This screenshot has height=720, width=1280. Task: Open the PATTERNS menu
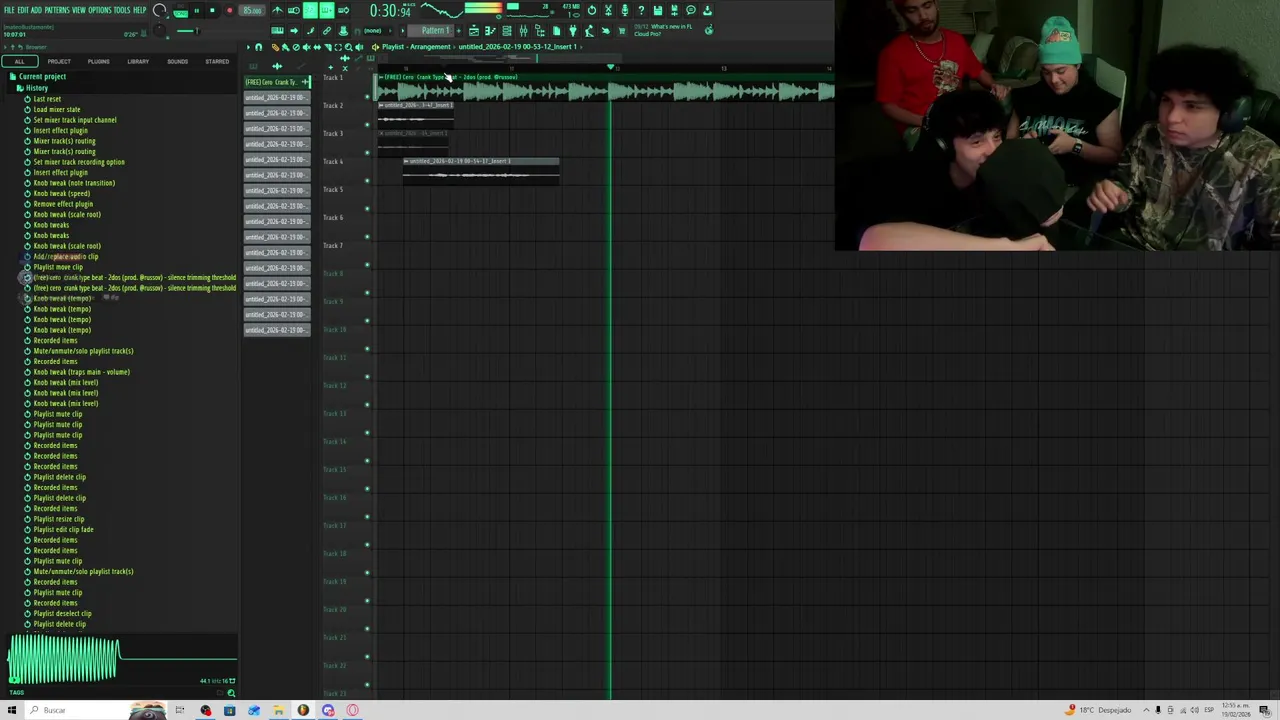pos(56,10)
